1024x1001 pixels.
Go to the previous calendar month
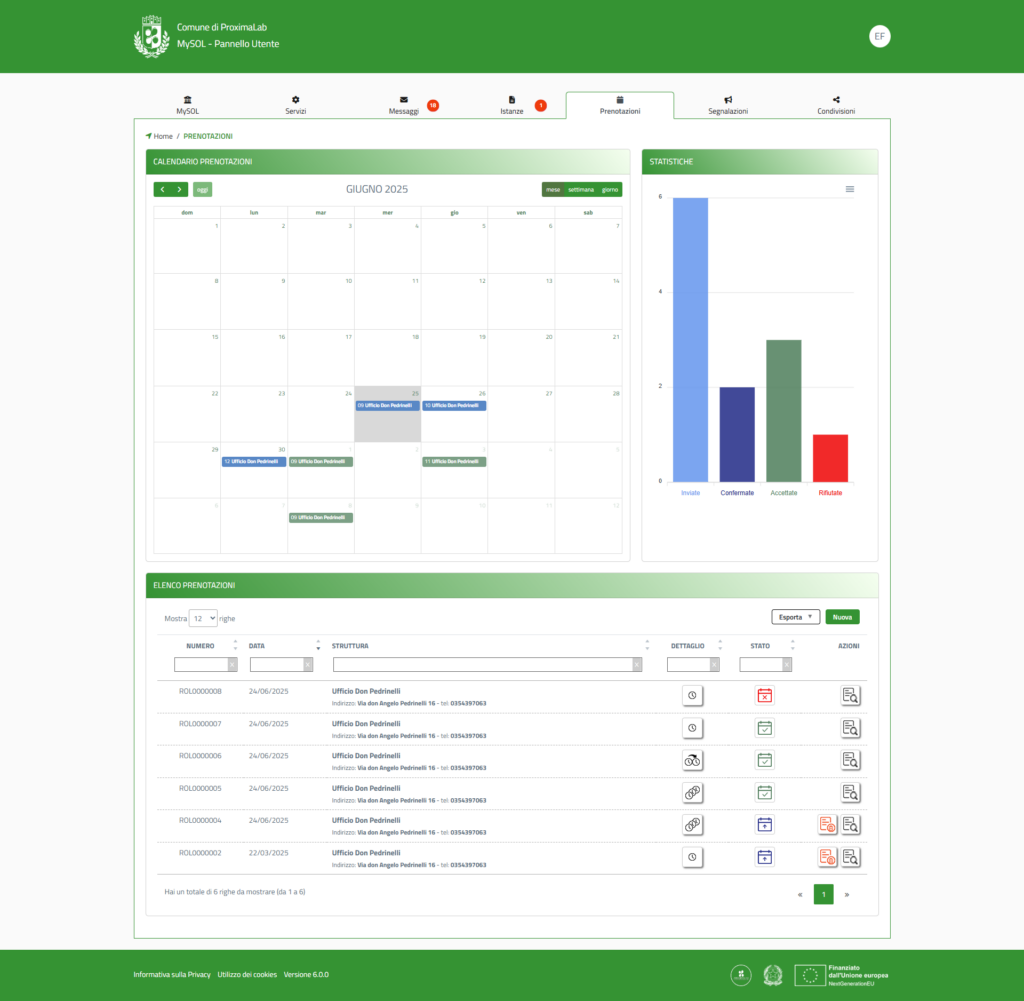click(x=162, y=189)
